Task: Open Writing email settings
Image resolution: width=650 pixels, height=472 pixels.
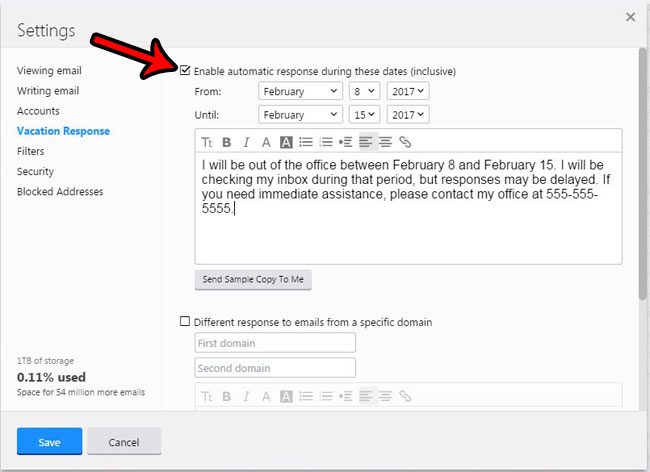Action: point(48,91)
